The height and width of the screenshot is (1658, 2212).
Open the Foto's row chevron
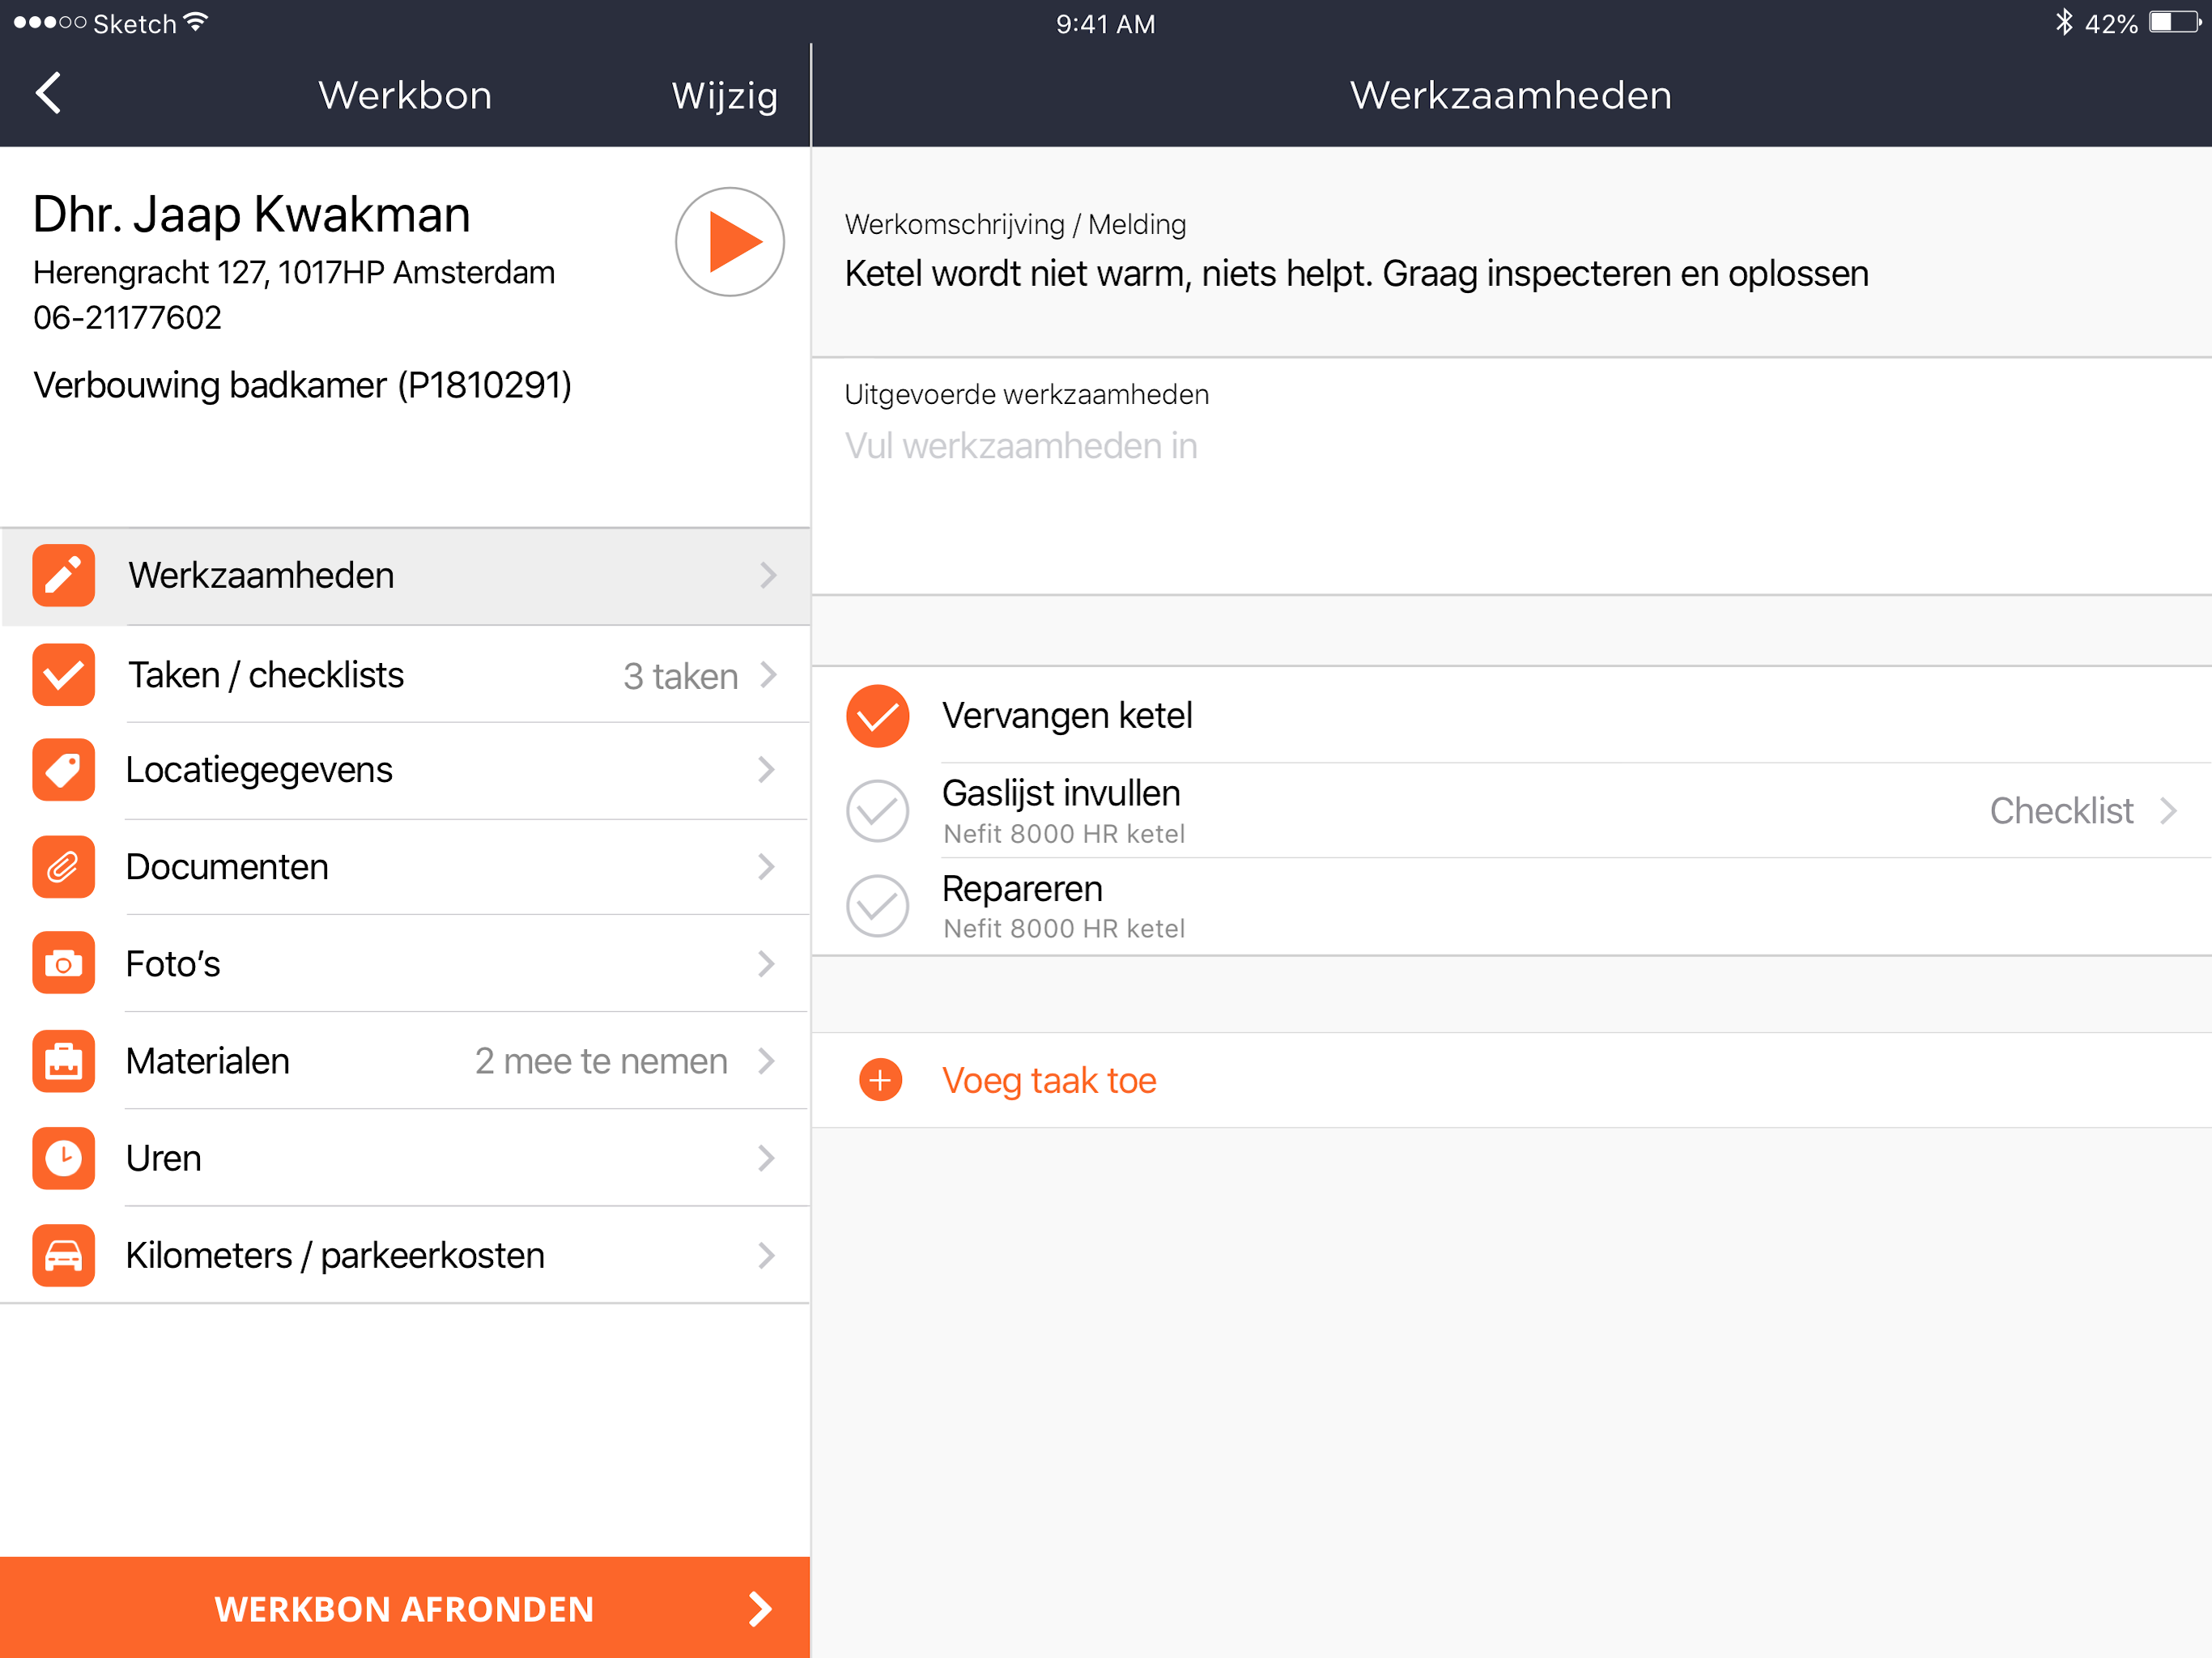(x=767, y=964)
